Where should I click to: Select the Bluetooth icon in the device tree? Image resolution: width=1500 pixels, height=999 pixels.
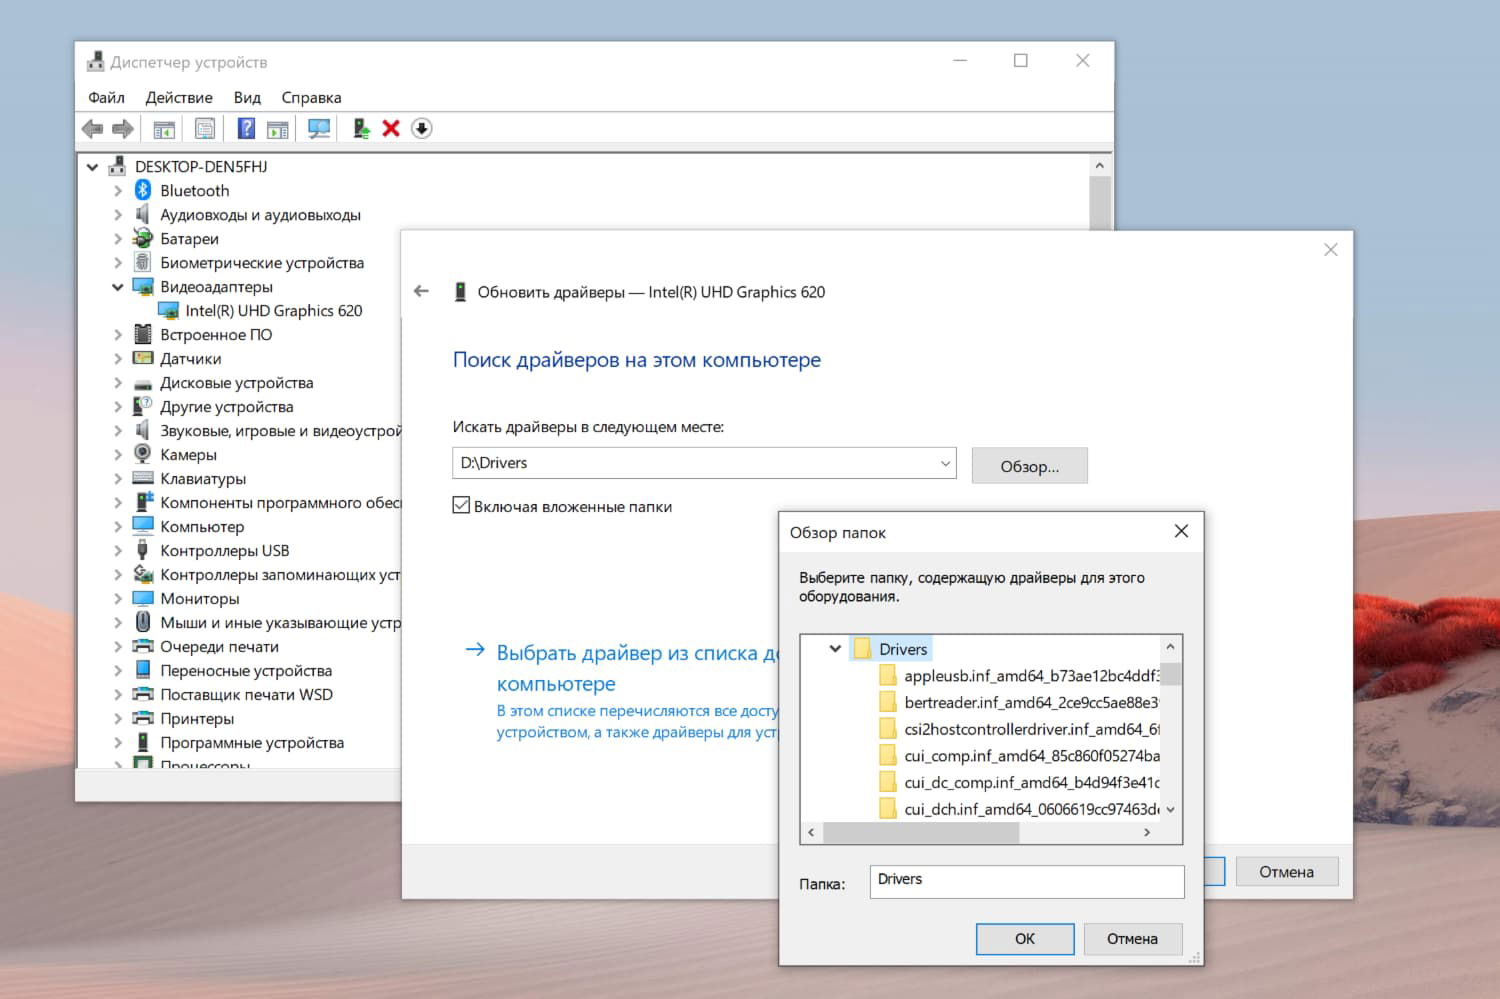tap(143, 190)
